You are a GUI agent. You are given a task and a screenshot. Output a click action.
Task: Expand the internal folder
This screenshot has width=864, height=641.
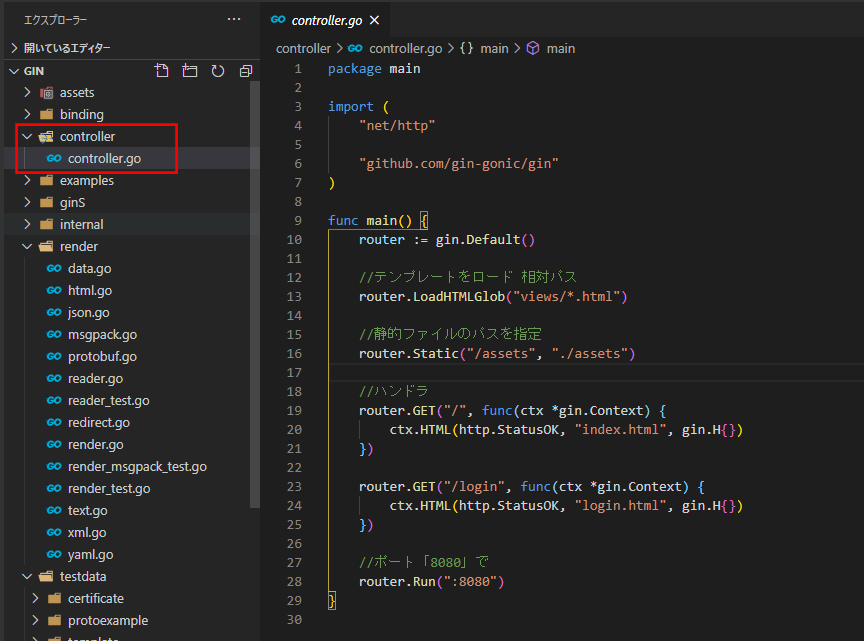click(27, 224)
